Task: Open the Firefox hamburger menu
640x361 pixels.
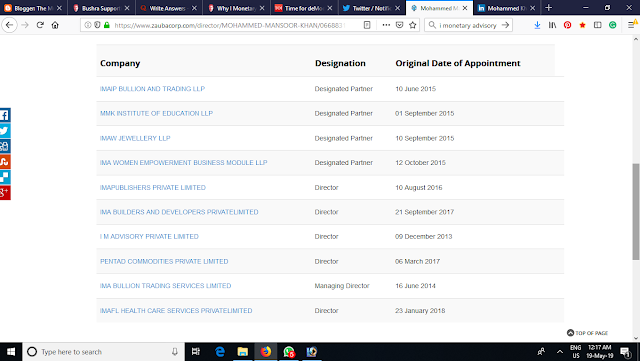Action: [631, 25]
